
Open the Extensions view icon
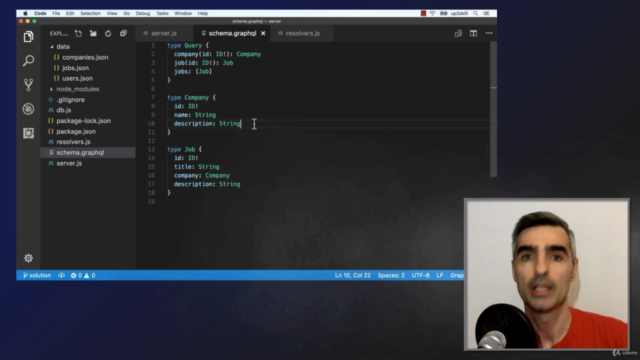point(28,133)
